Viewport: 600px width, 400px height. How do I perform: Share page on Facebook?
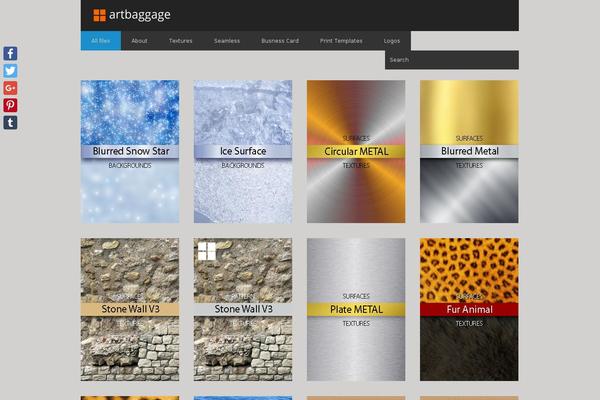click(10, 53)
